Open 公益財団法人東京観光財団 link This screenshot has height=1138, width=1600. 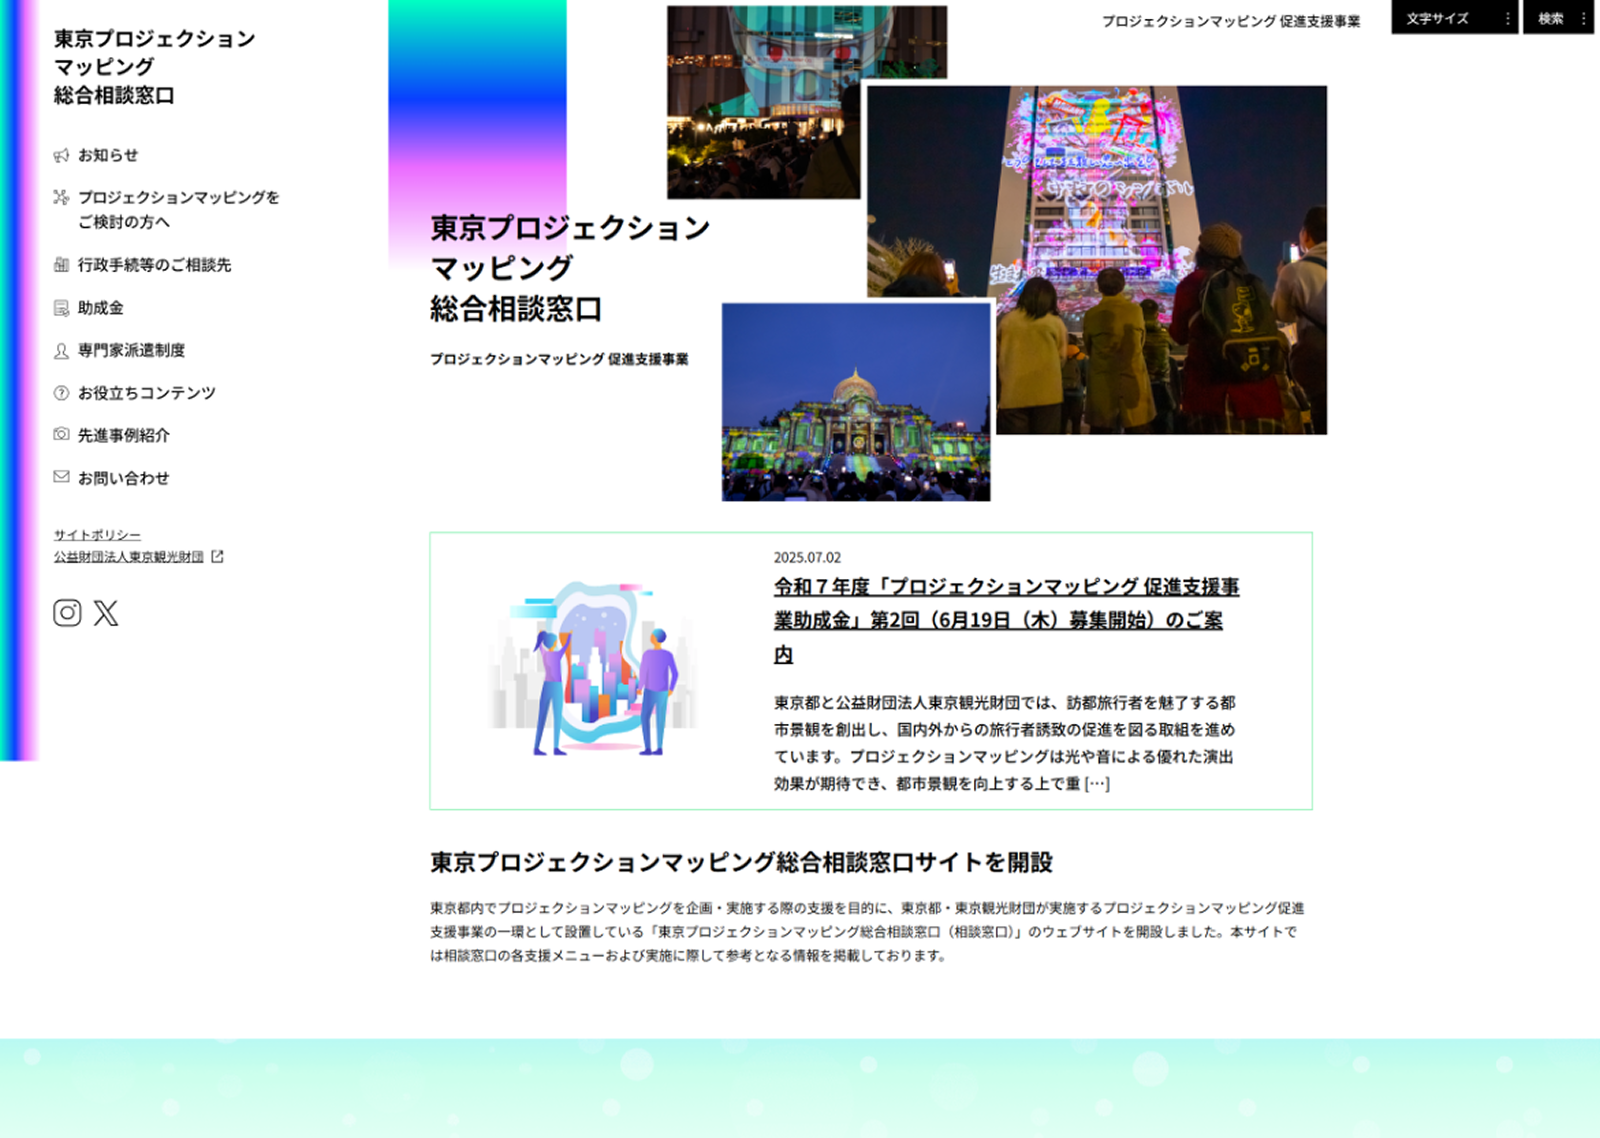coord(129,557)
